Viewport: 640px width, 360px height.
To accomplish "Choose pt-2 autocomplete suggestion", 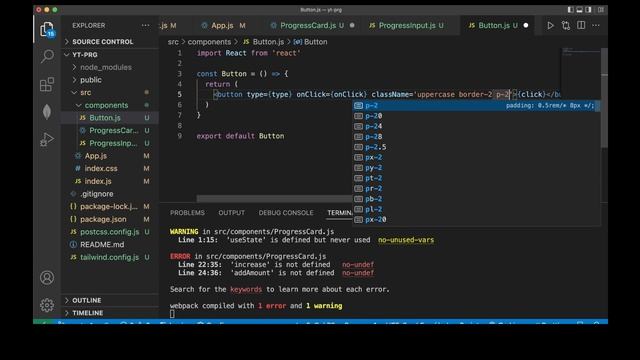I will point(476,178).
